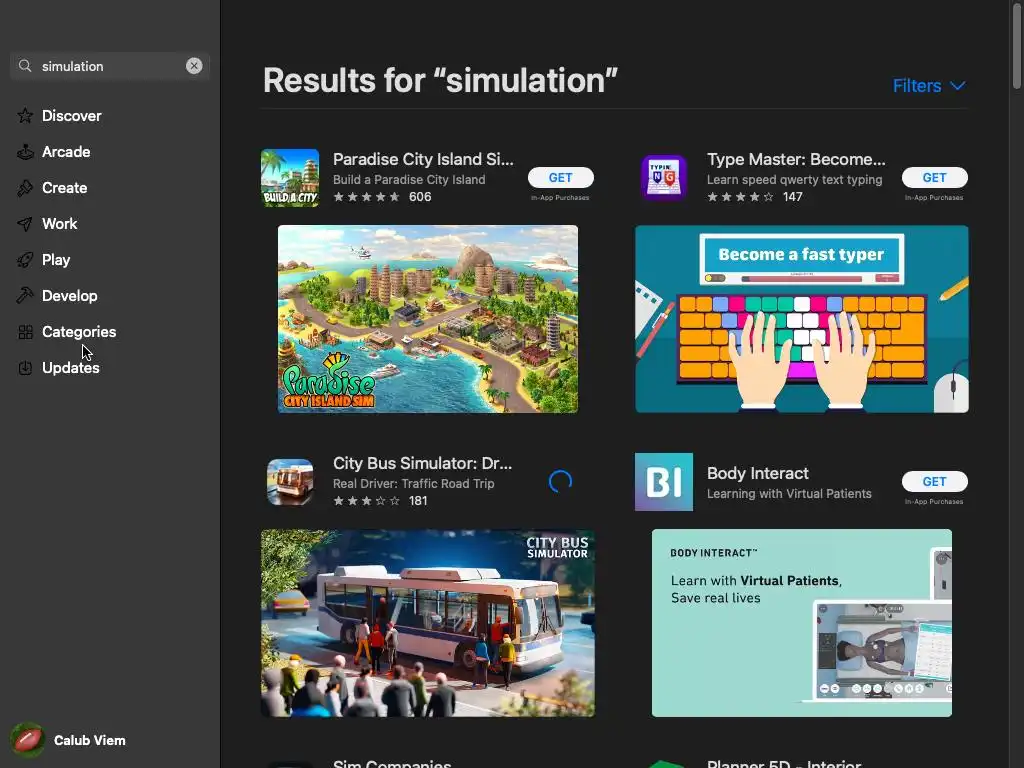This screenshot has width=1024, height=768.
Task: Go to the Arcade section
Action: coord(66,152)
